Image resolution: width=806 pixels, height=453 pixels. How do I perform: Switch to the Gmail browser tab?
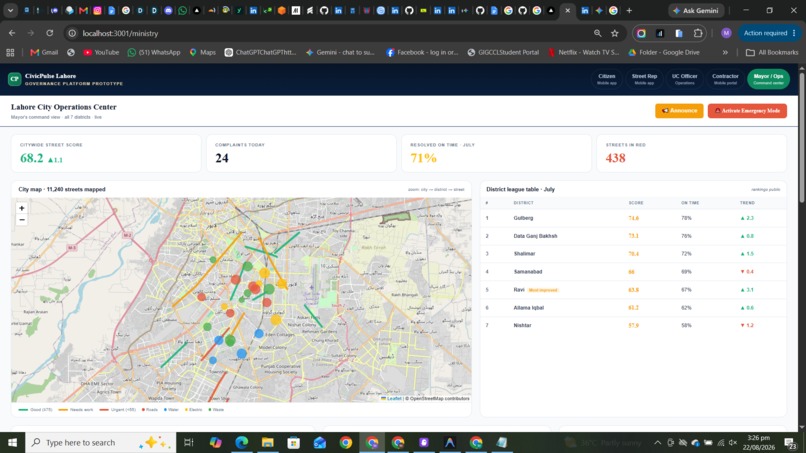[x=83, y=10]
